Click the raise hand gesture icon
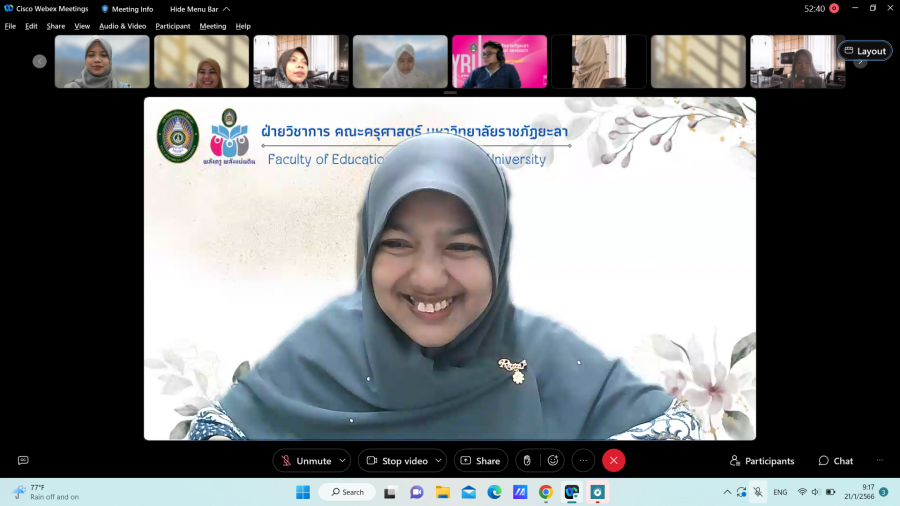This screenshot has height=506, width=900. point(527,460)
